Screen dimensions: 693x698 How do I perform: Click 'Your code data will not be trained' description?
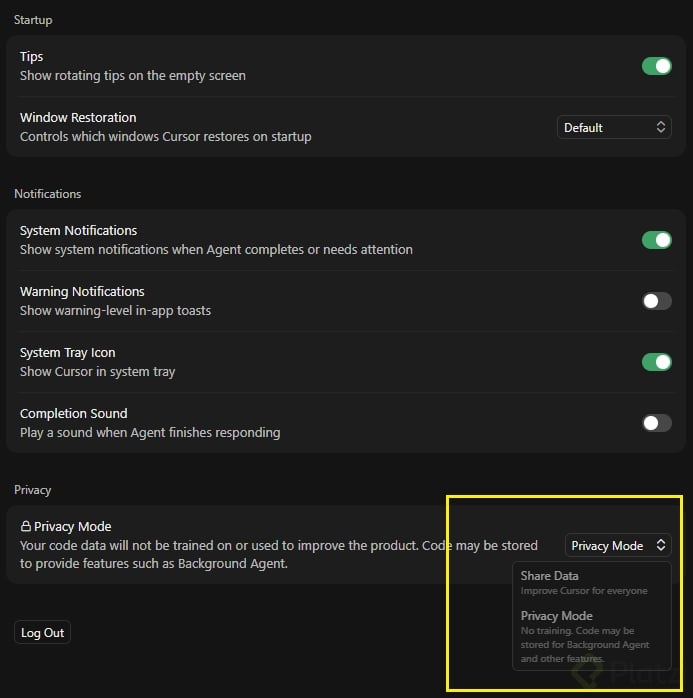coord(279,555)
